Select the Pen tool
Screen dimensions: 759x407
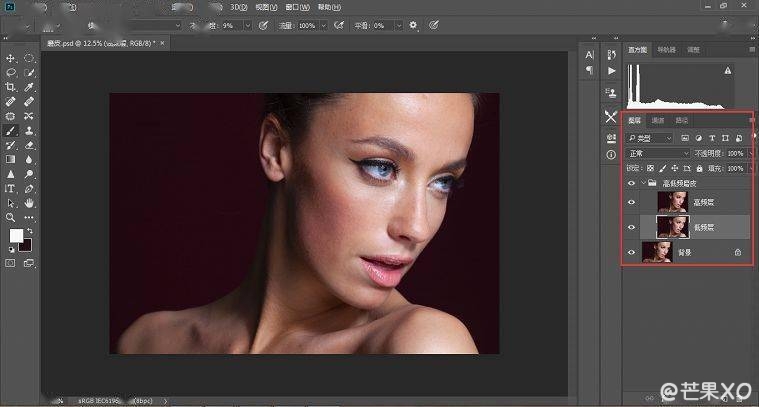(29, 189)
